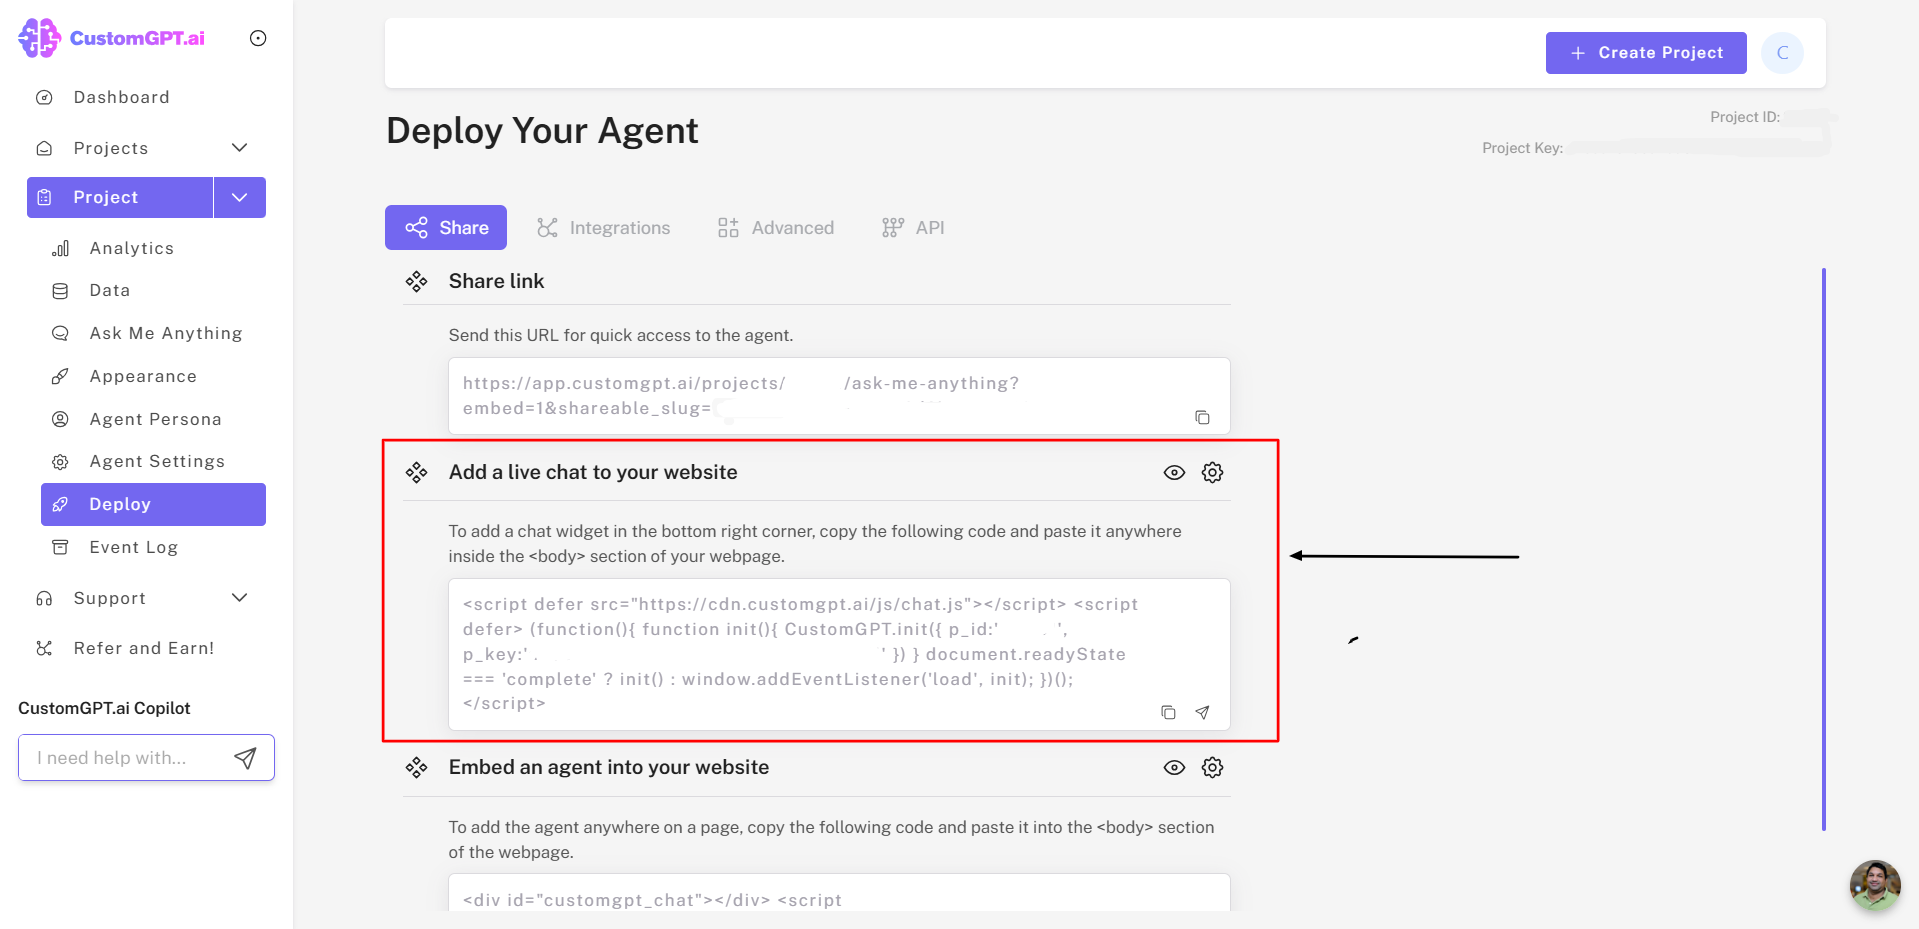Switch to the Advanced tab
Screen dimensions: 1919x929
776,228
